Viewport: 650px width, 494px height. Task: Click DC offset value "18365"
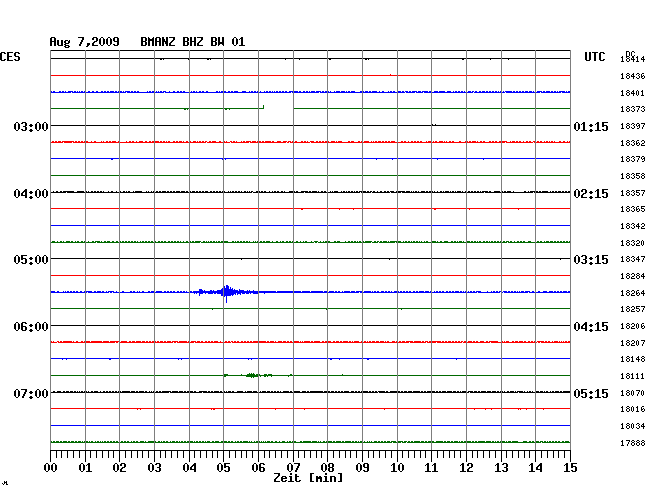pos(633,209)
